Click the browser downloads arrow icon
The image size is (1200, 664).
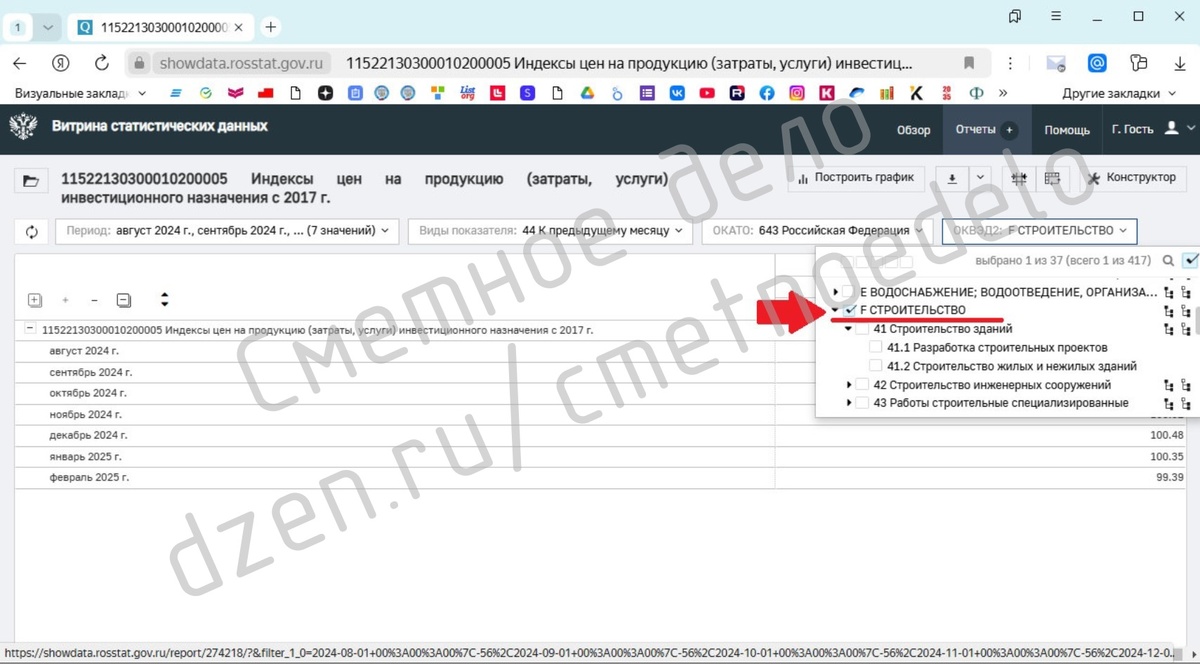(x=1180, y=63)
